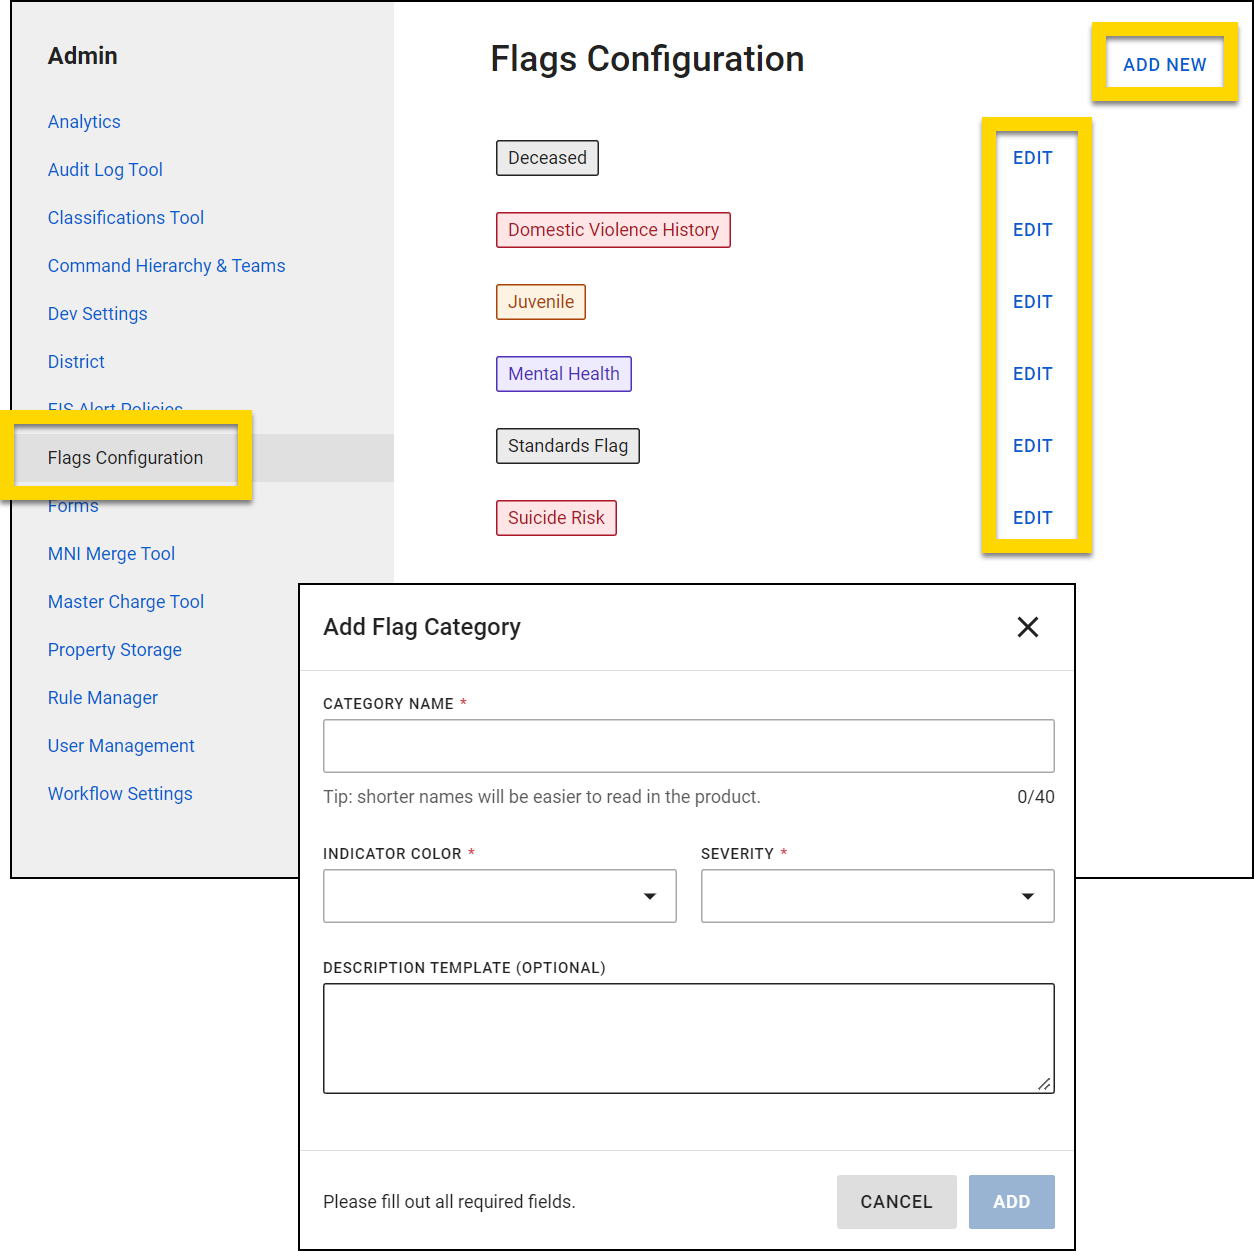Open the Severity dropdown
The width and height of the screenshot is (1254, 1251).
(x=877, y=896)
